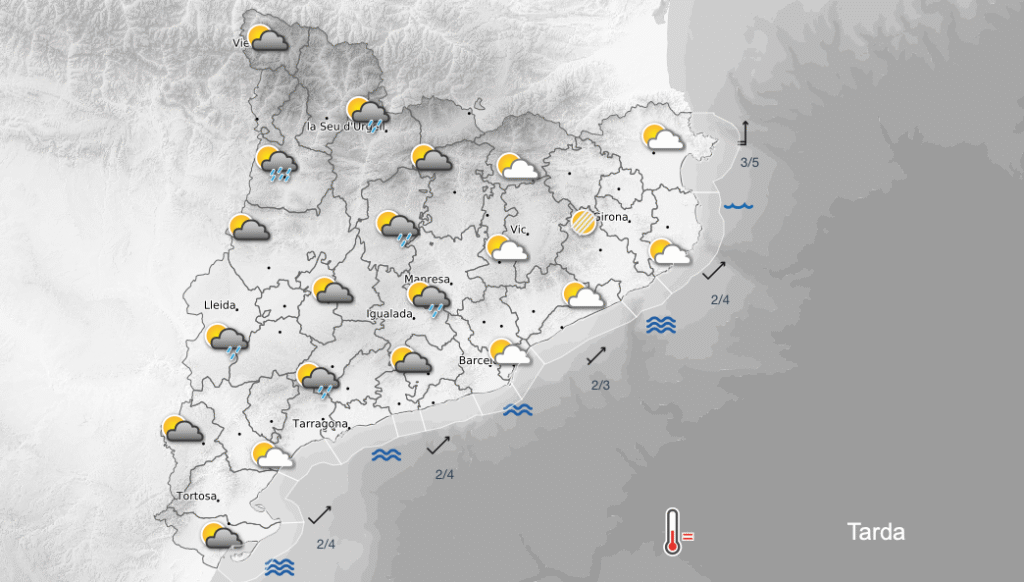Click the partly cloudy icon at Vielha
1024x582 pixels.
tap(268, 40)
